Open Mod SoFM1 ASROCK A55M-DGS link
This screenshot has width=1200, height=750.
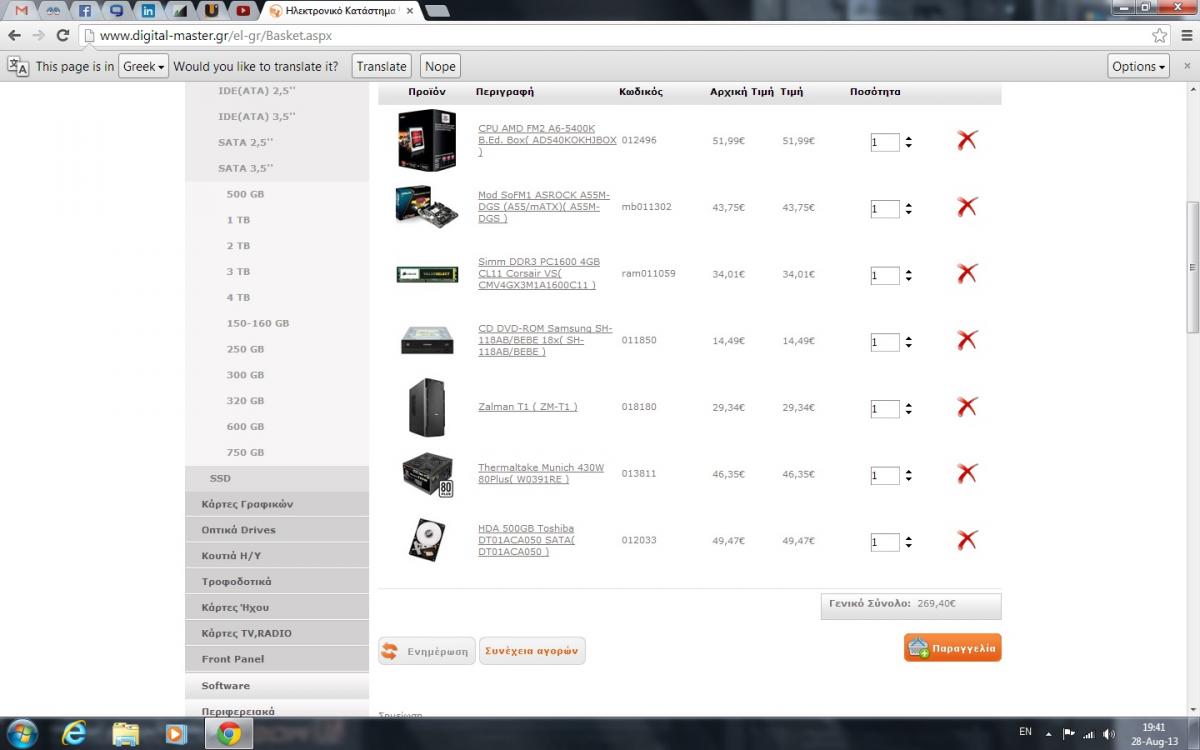point(544,207)
